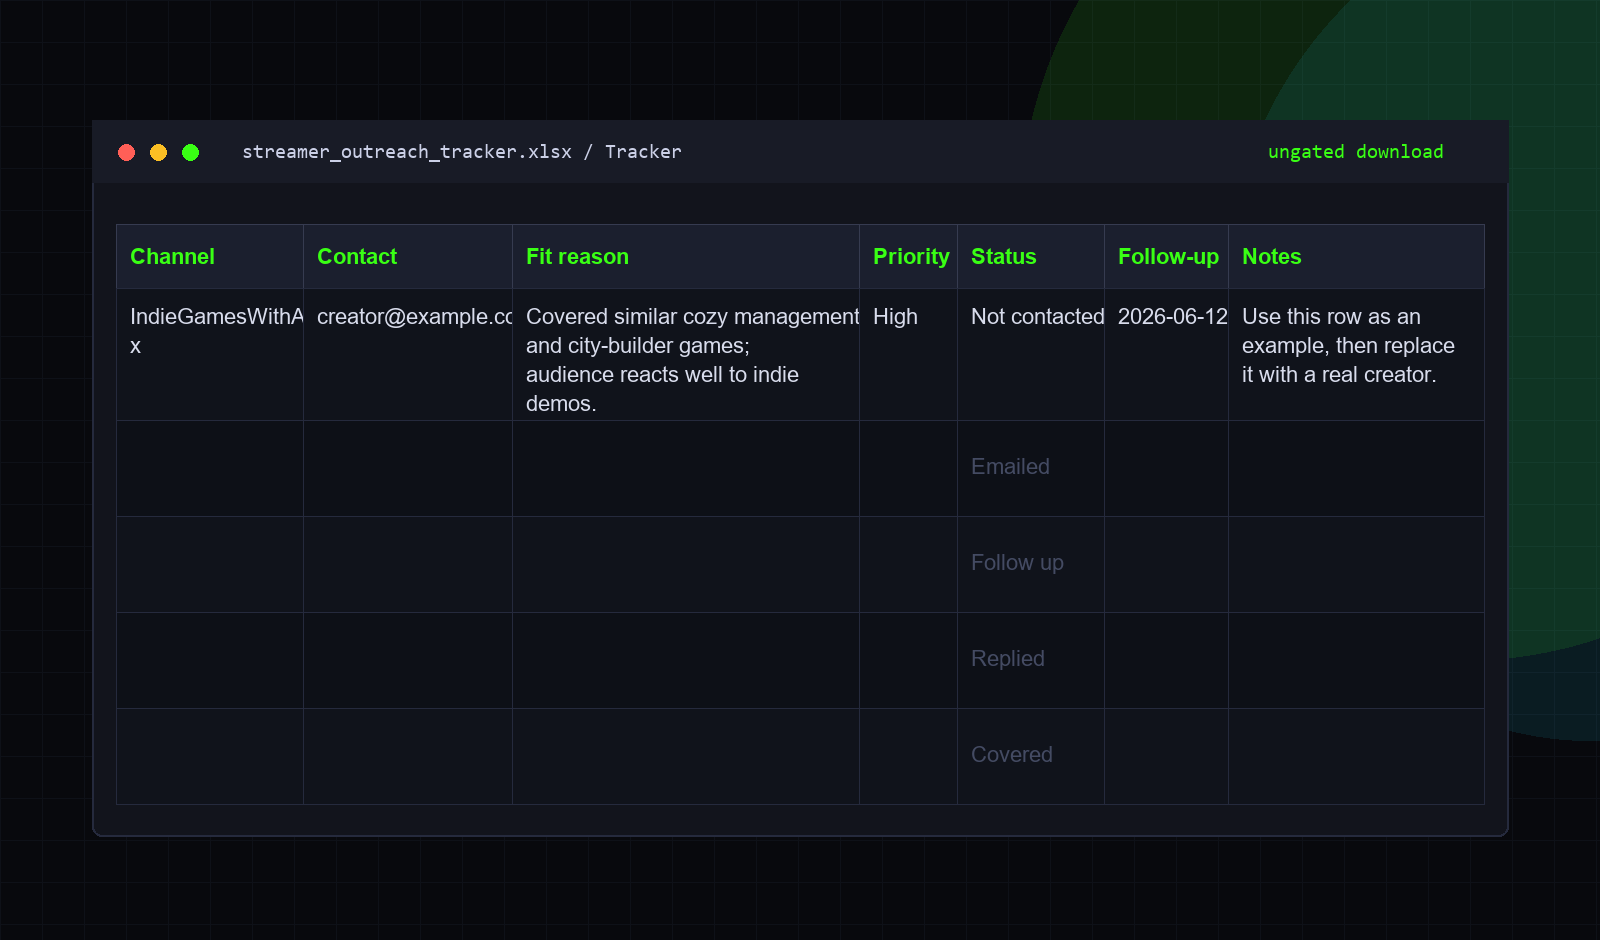Click the Status column header
The image size is (1600, 940).
pos(1031,257)
